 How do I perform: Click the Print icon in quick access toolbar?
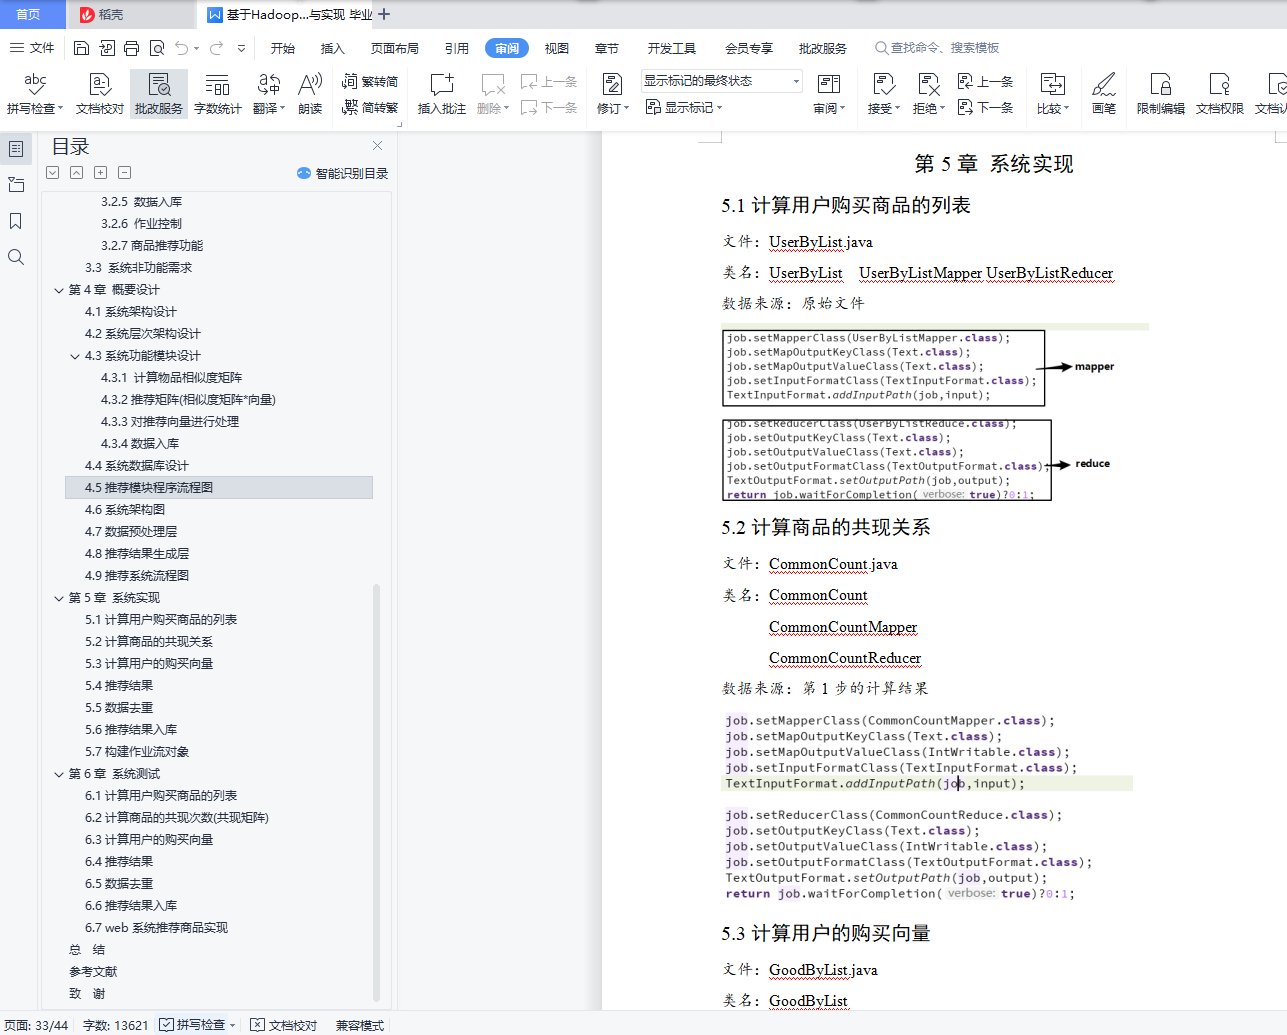pos(132,48)
